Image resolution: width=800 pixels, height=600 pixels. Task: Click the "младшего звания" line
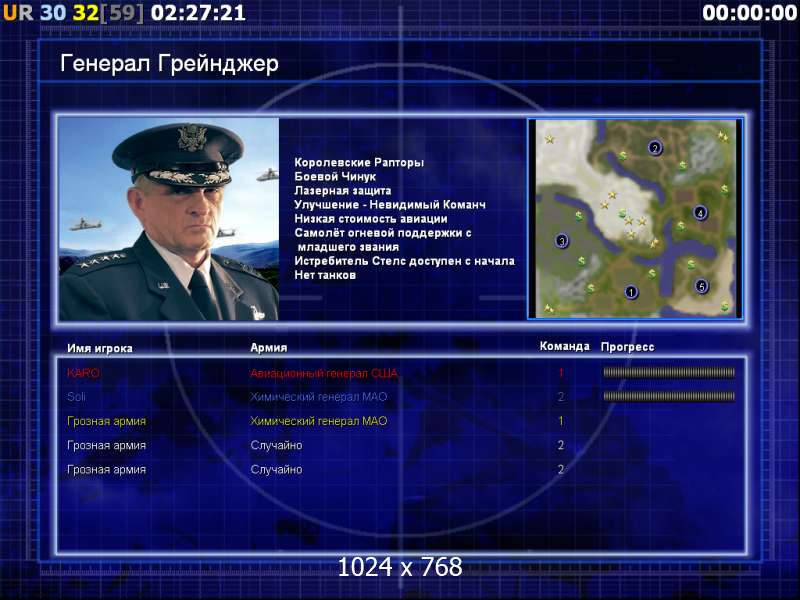click(348, 247)
